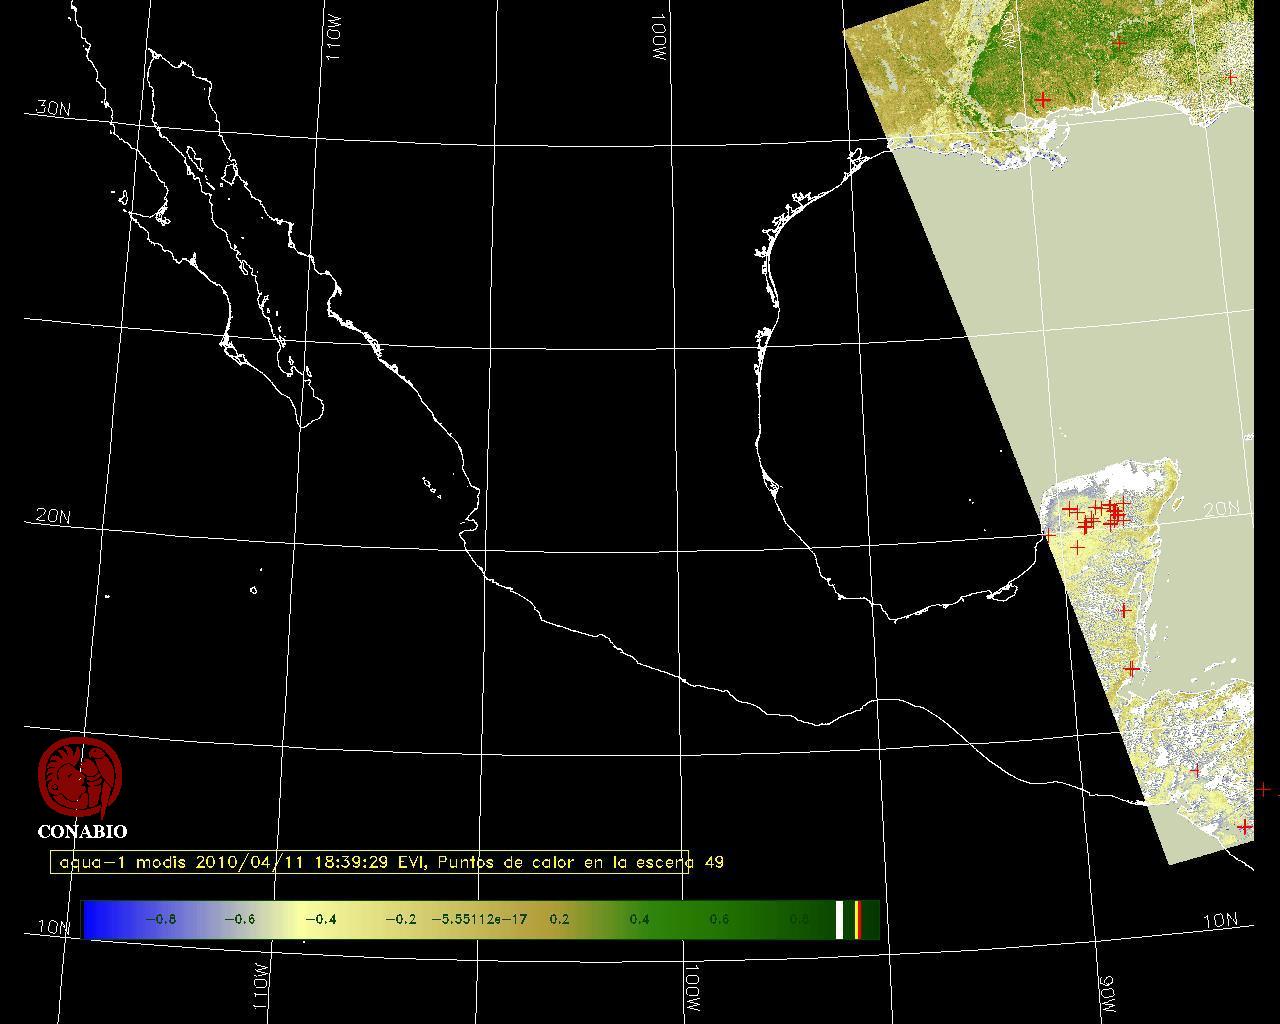Image resolution: width=1280 pixels, height=1024 pixels.
Task: Click the 20N latitude label on left side
Action: 53,516
